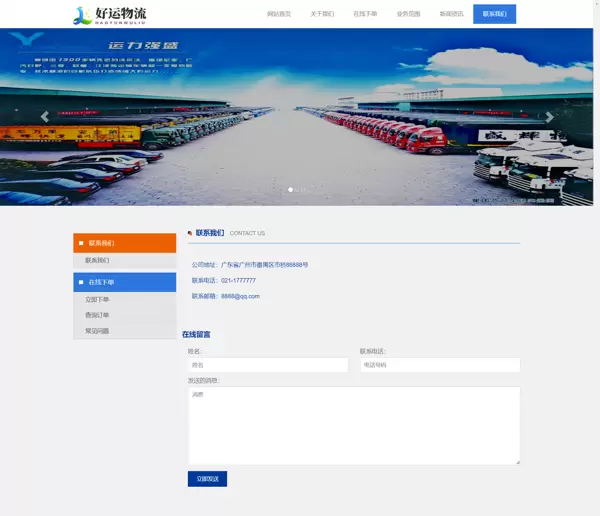
Task: Click the 好运物流 logo in header
Action: pyautogui.click(x=110, y=14)
